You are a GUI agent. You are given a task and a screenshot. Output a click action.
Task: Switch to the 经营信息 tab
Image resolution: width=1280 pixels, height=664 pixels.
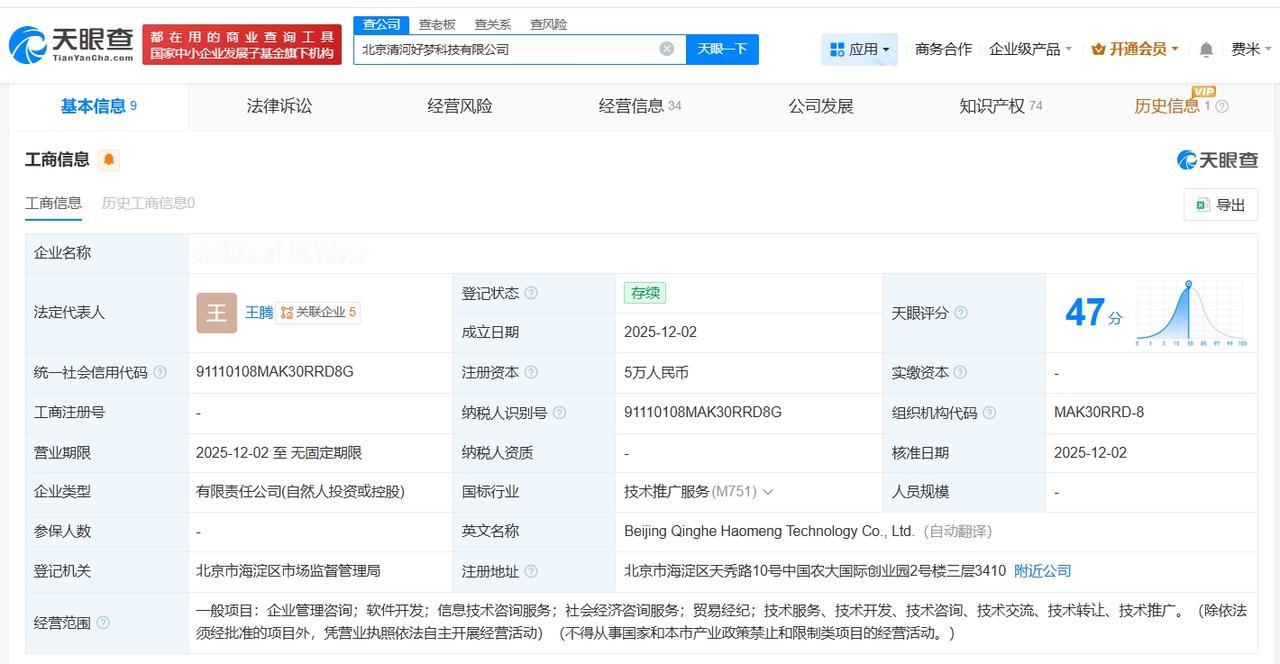pyautogui.click(x=640, y=106)
